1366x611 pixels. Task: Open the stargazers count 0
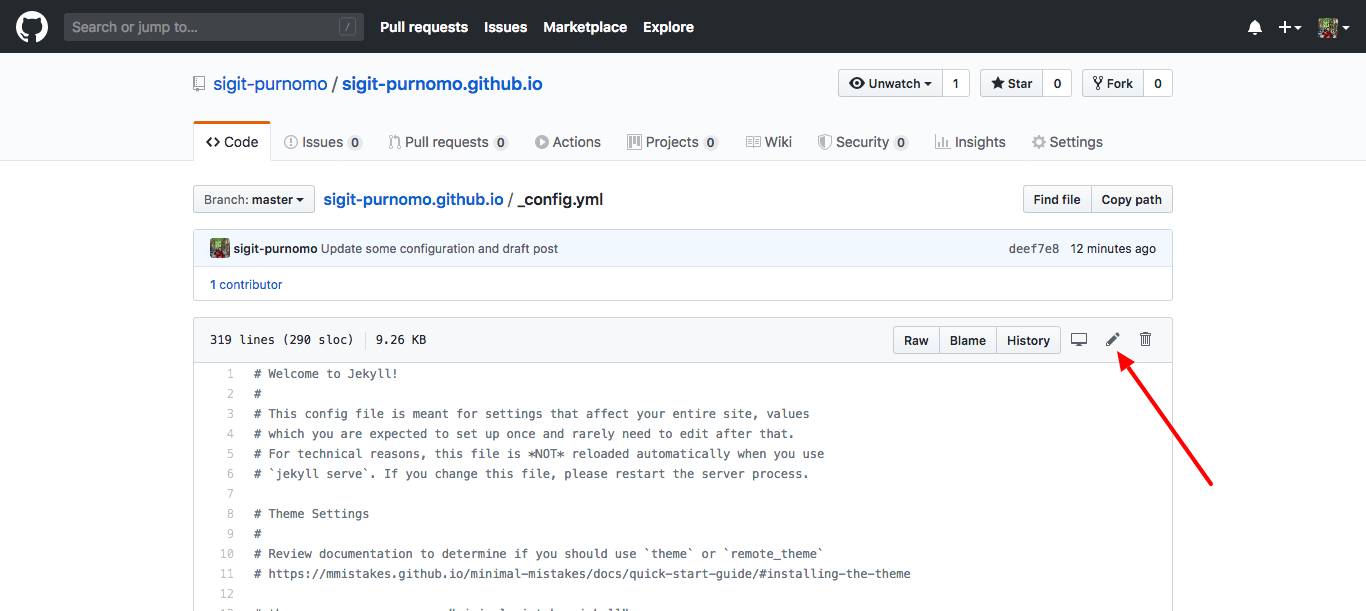pos(1057,83)
